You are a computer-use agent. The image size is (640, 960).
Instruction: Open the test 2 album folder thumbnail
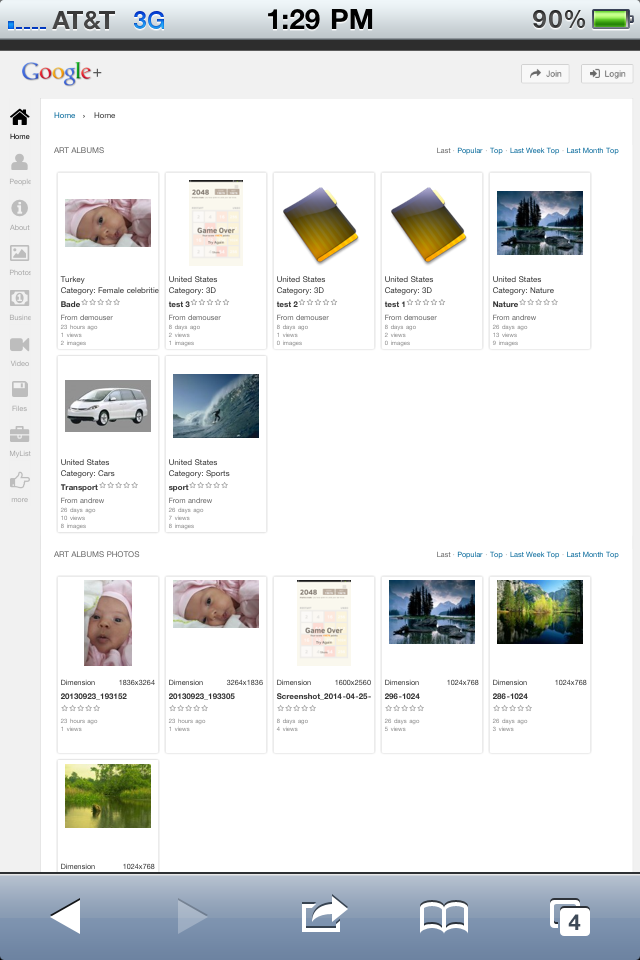click(x=320, y=224)
